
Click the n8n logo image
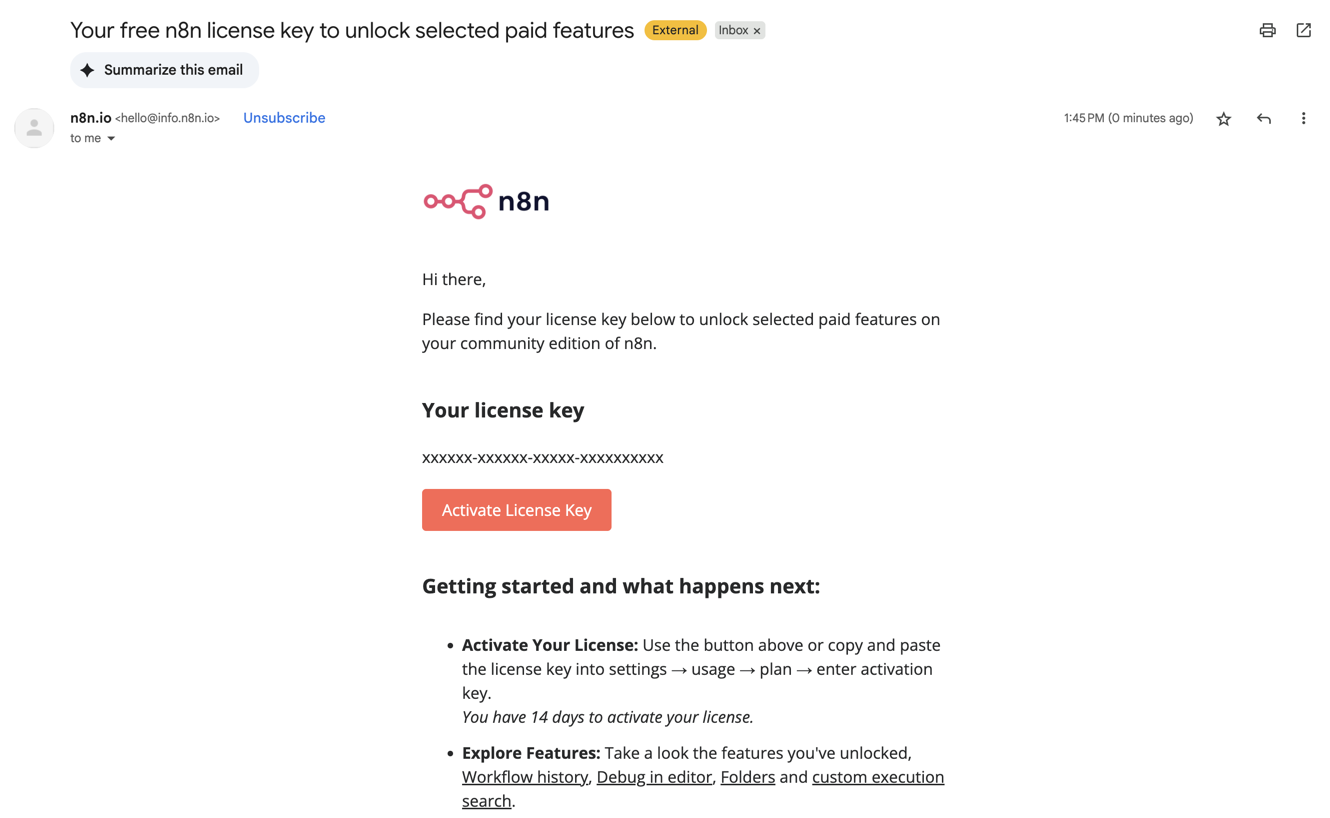(486, 201)
